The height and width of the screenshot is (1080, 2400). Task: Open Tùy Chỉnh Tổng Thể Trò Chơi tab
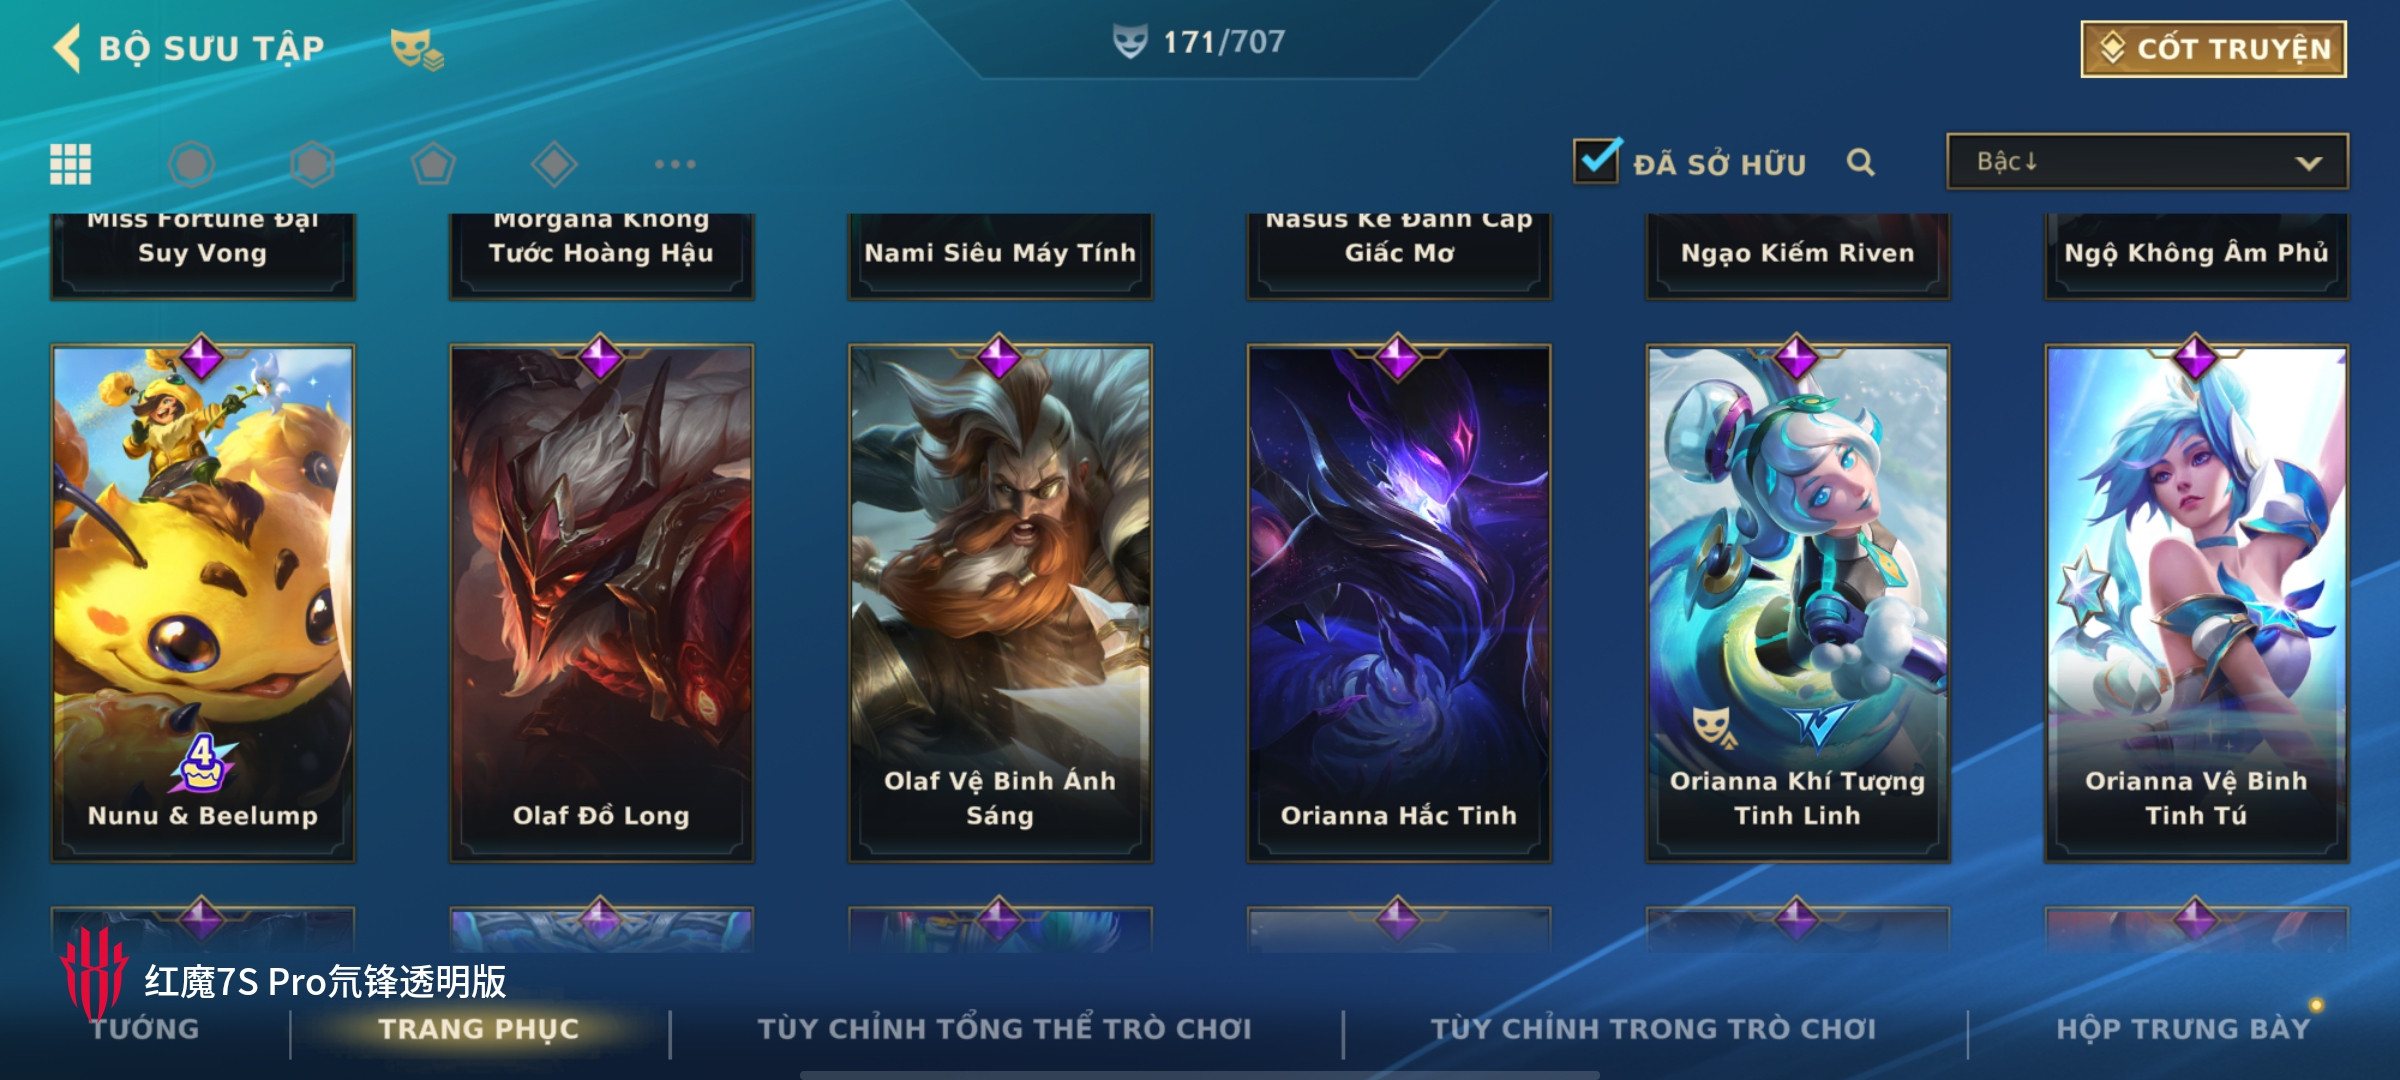(1004, 1028)
